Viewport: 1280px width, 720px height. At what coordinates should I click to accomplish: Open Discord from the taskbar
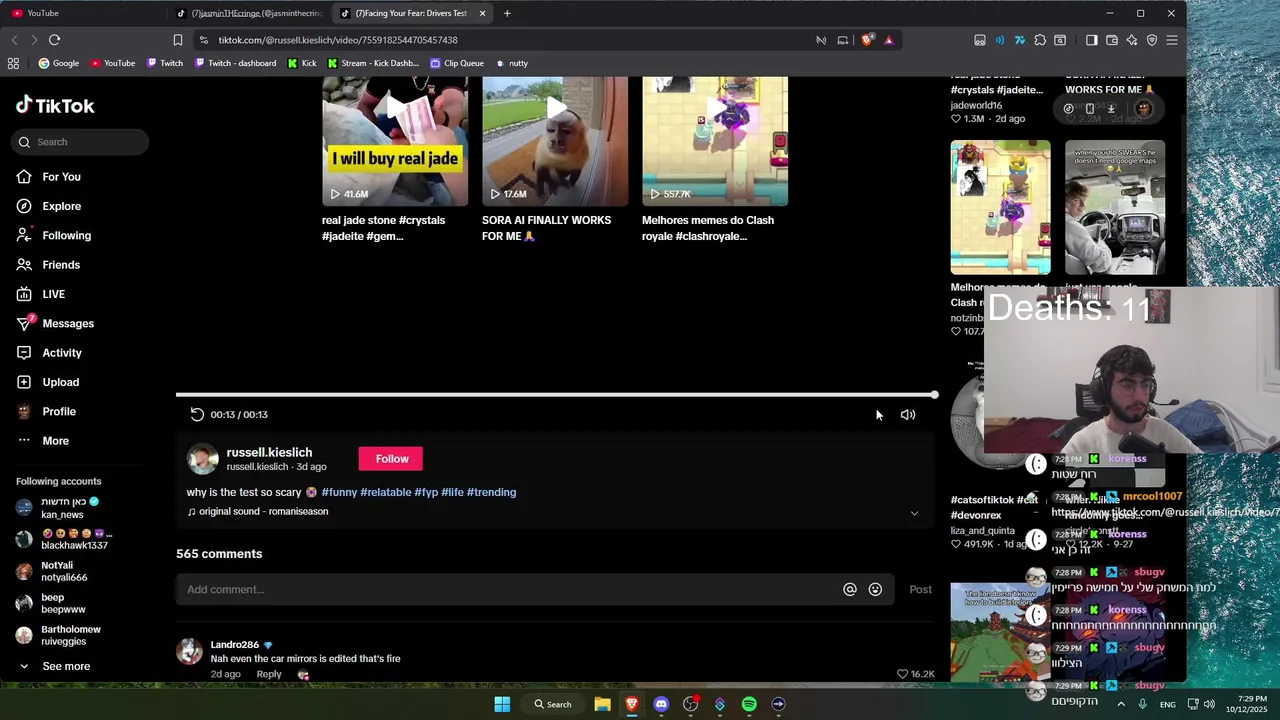pos(661,704)
